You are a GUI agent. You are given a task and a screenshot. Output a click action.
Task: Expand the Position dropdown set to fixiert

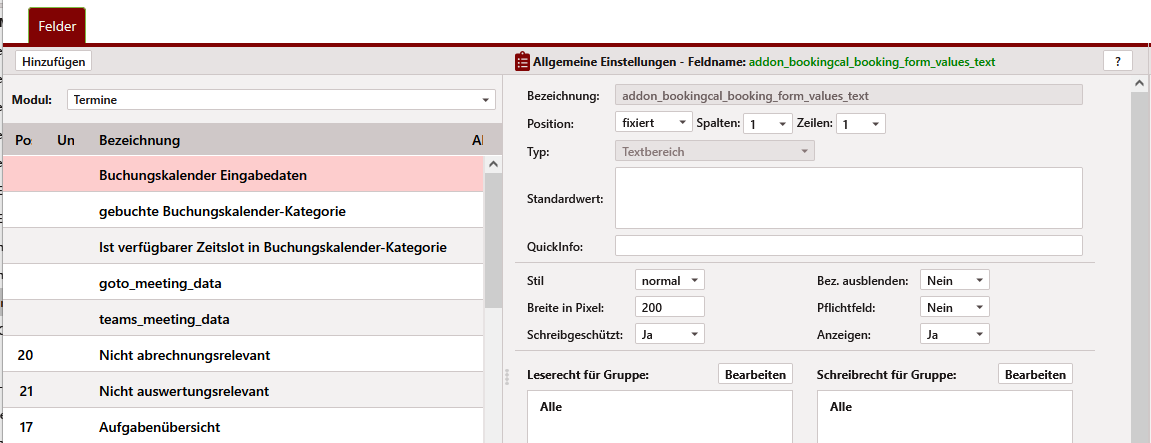tap(653, 123)
